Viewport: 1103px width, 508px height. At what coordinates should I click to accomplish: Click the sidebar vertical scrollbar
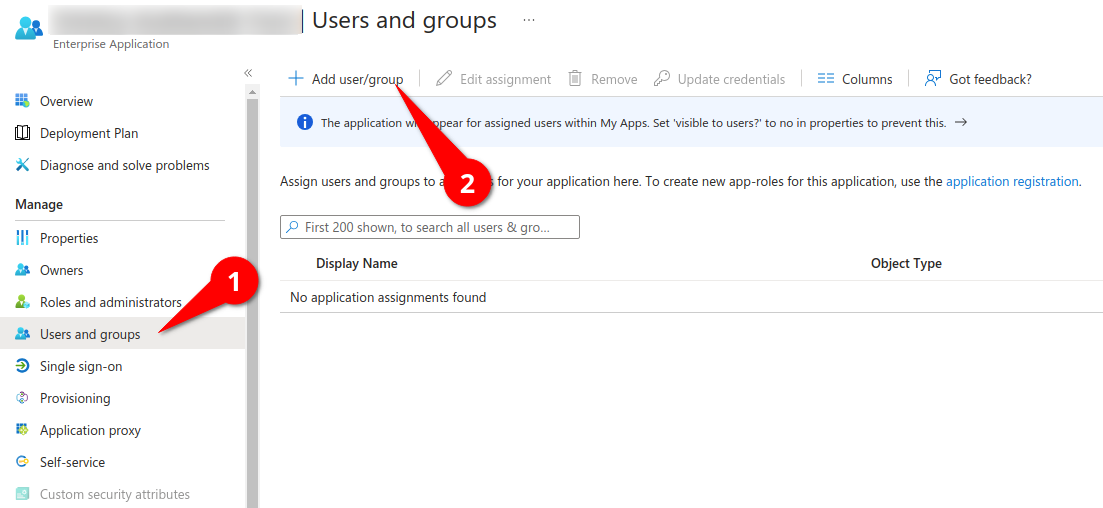(252, 300)
